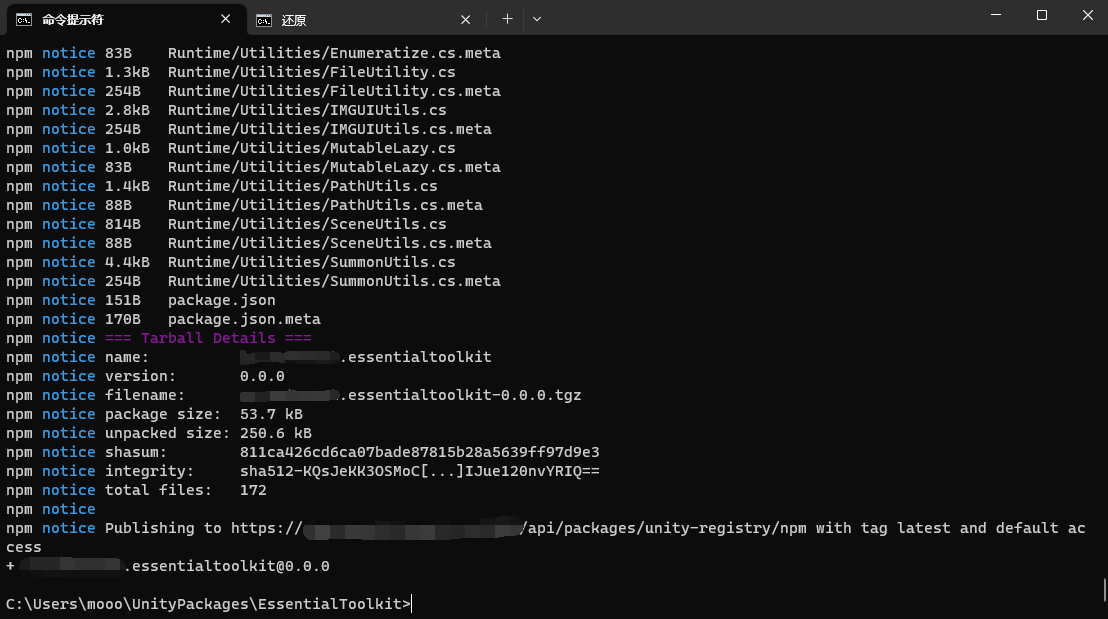This screenshot has height=619, width=1108.
Task: Click the sha512 integrity text
Action: click(420, 471)
